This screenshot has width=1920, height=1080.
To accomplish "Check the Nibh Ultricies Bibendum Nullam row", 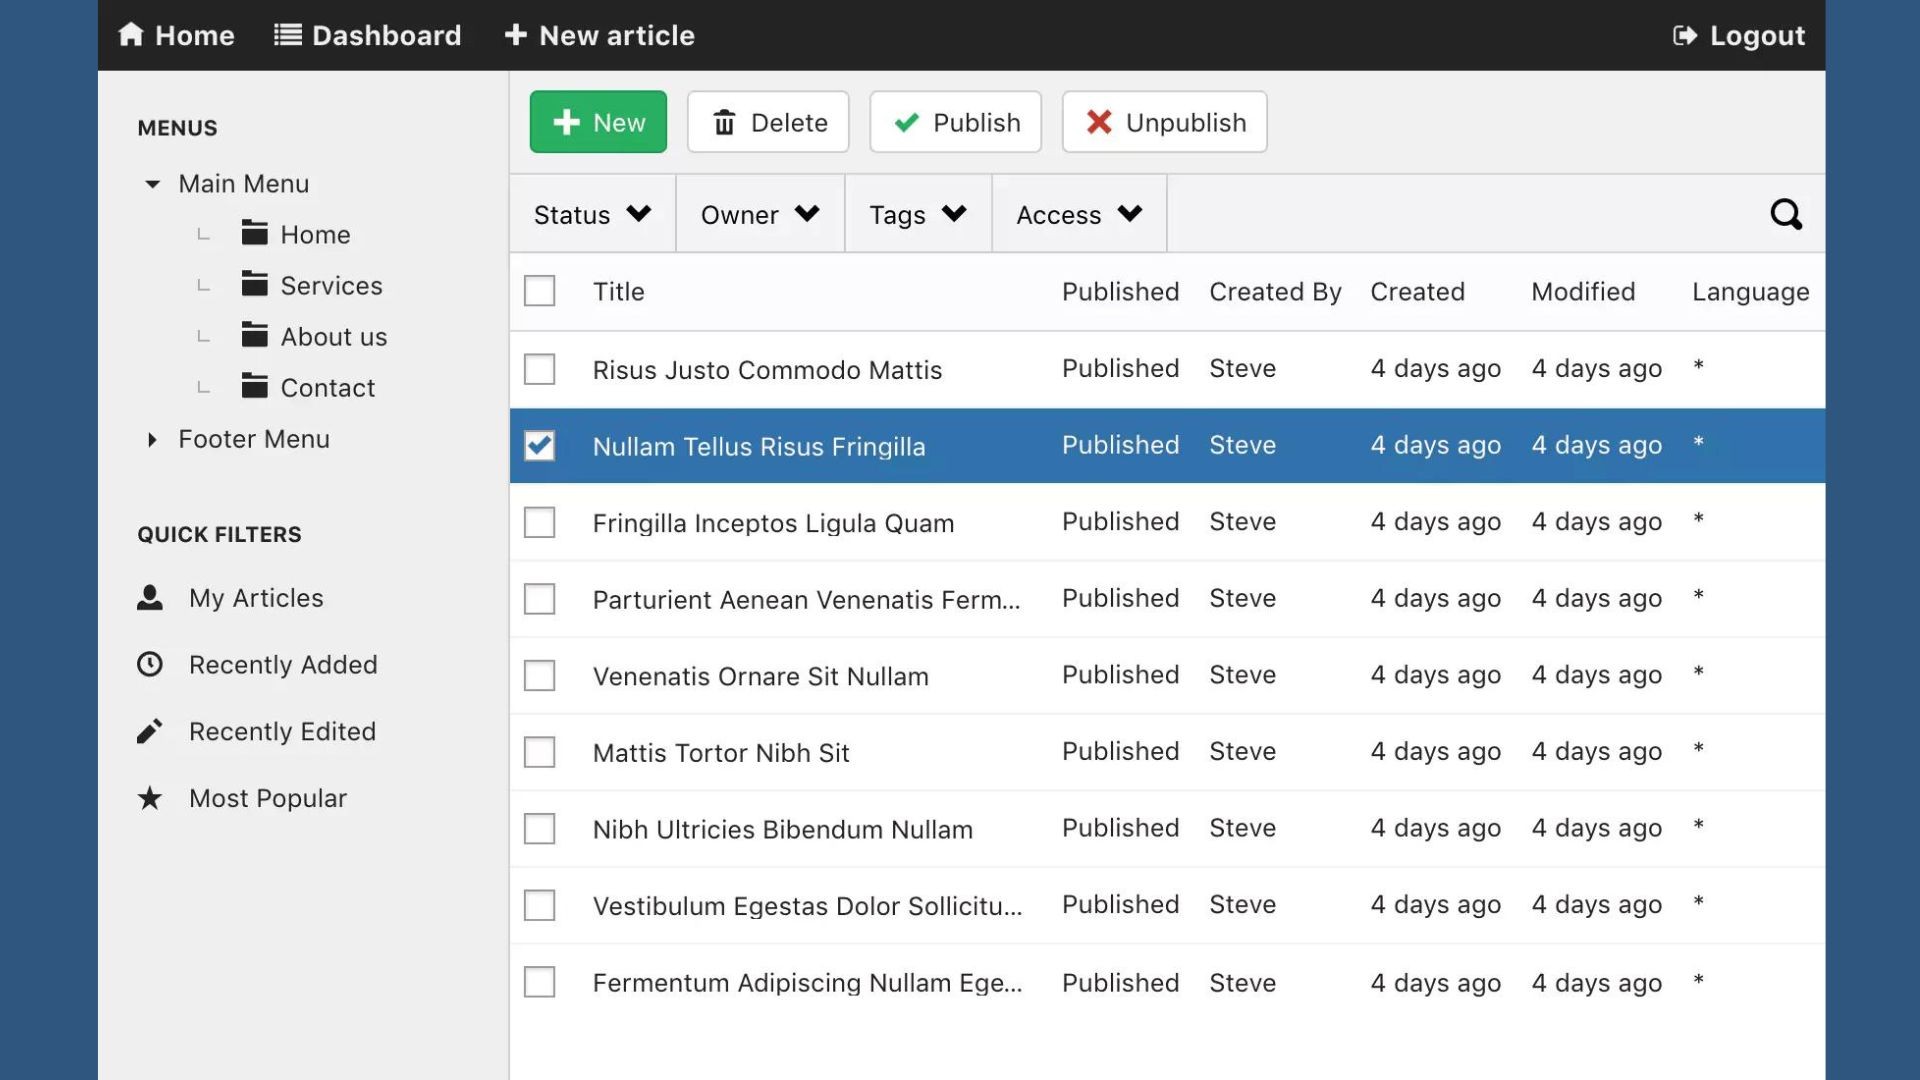I will [x=540, y=829].
